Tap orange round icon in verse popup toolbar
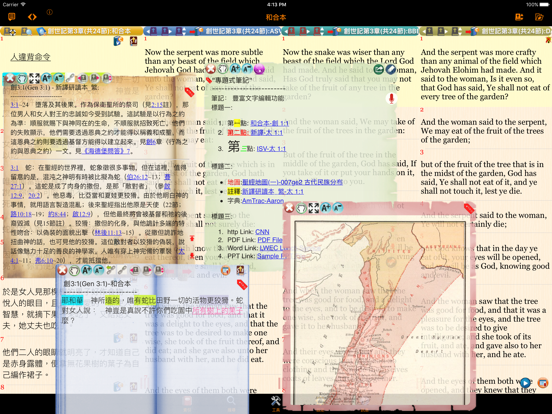552x414 pixels. tap(226, 270)
